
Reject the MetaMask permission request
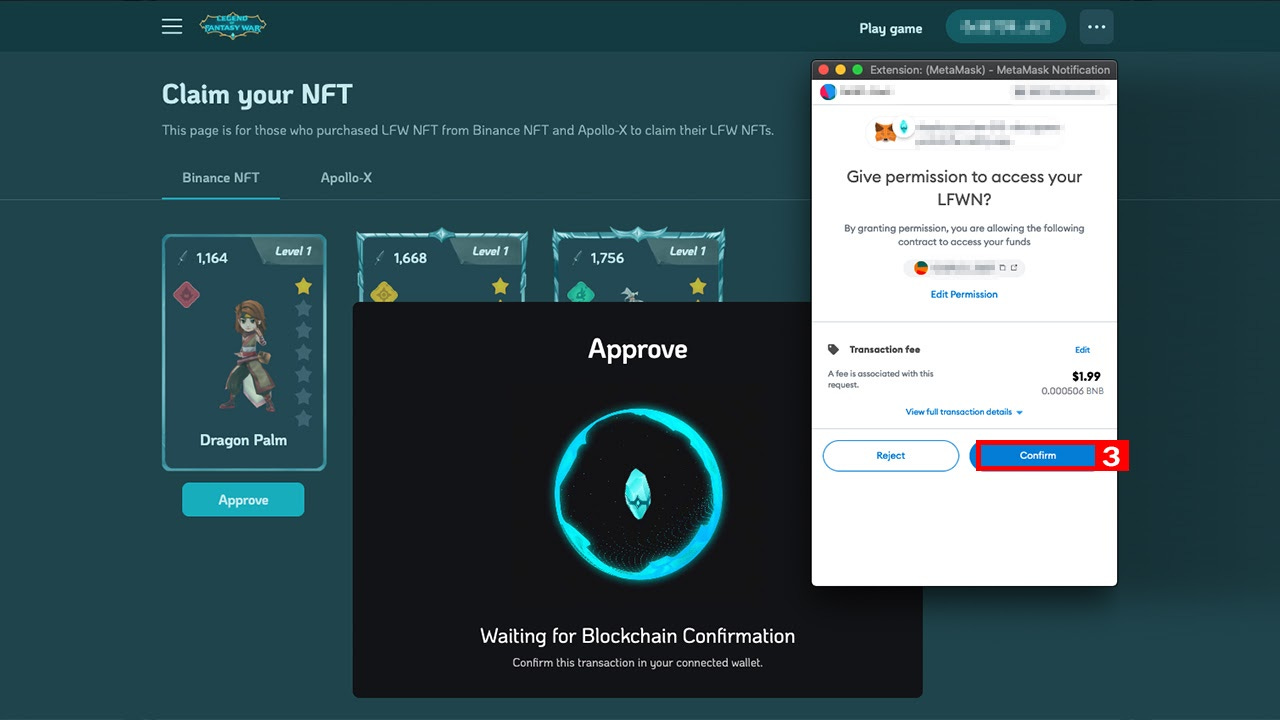890,456
